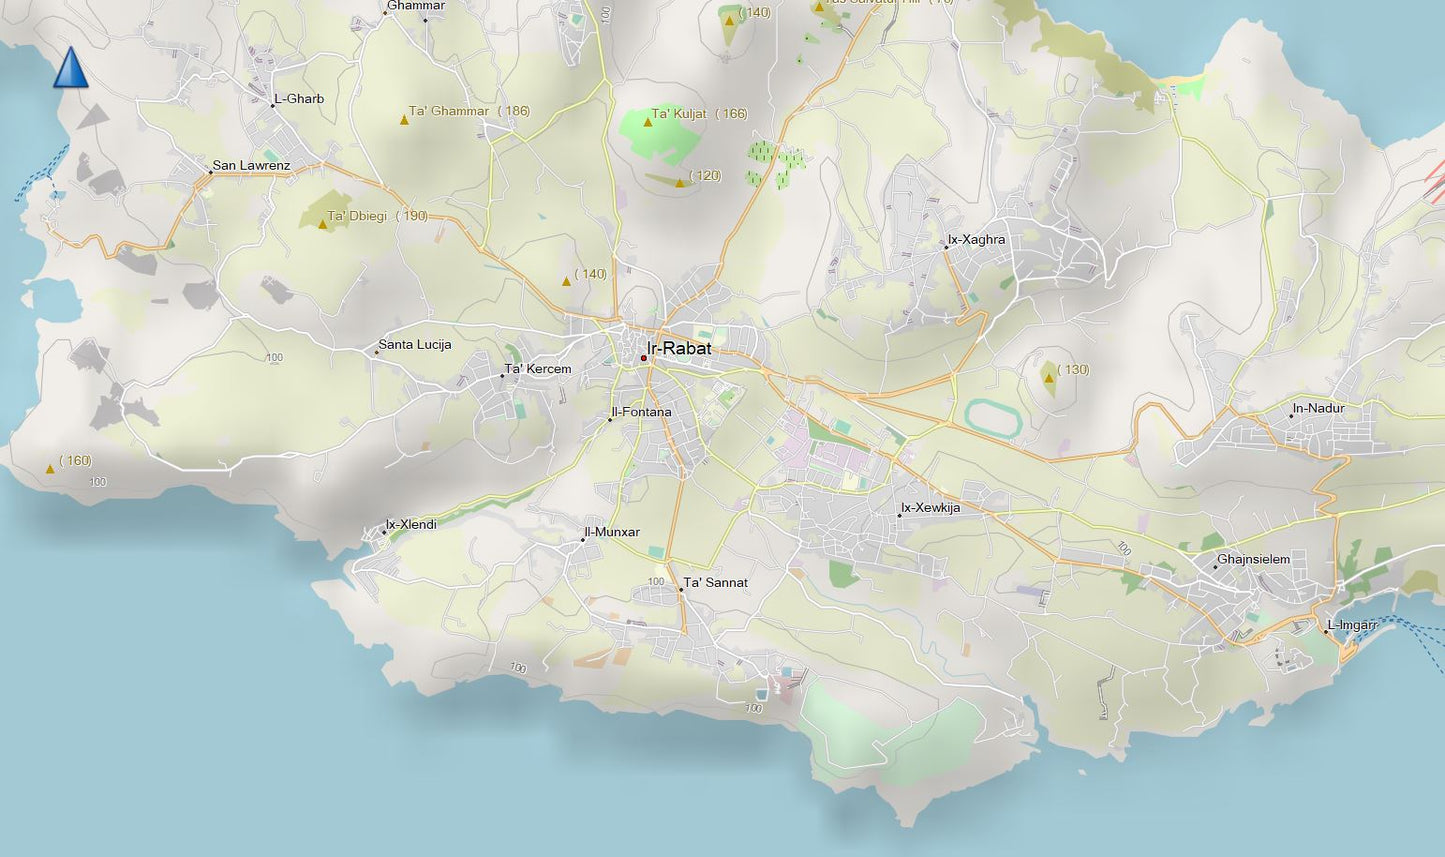1445x857 pixels.
Task: Select the San Lawrenz place name
Action: pos(251,165)
